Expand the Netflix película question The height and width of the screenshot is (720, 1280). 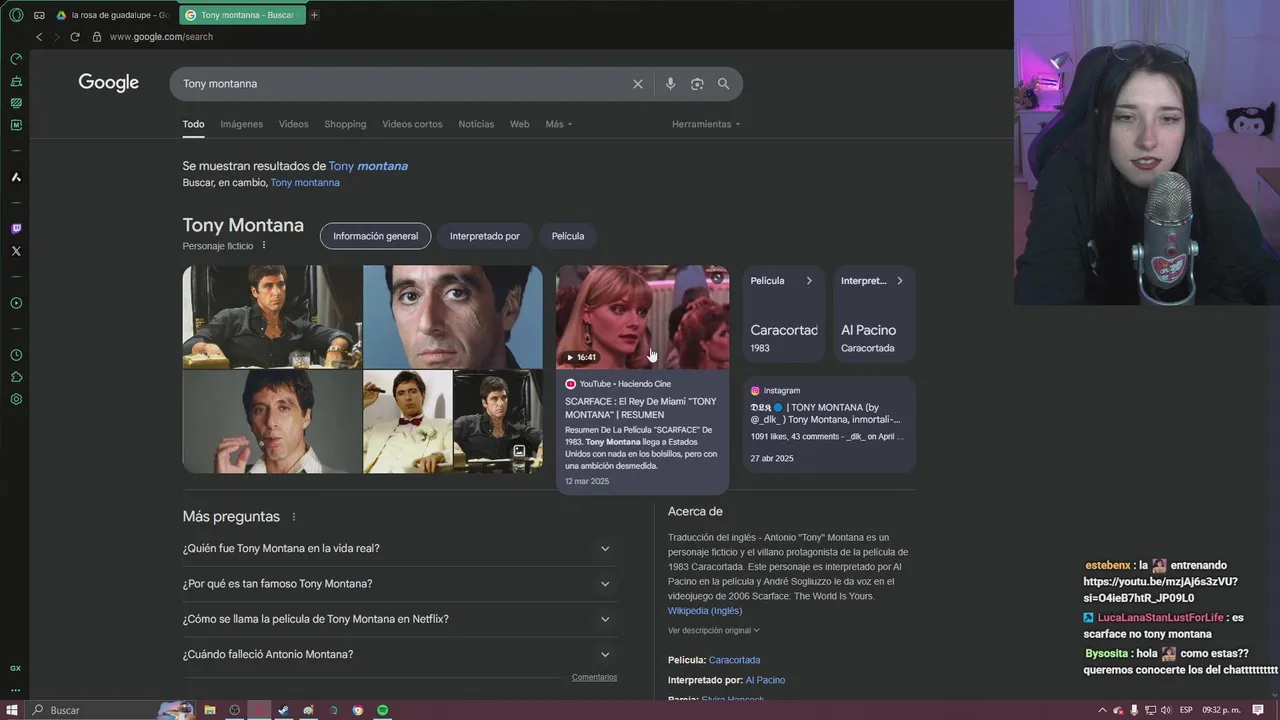[398, 619]
